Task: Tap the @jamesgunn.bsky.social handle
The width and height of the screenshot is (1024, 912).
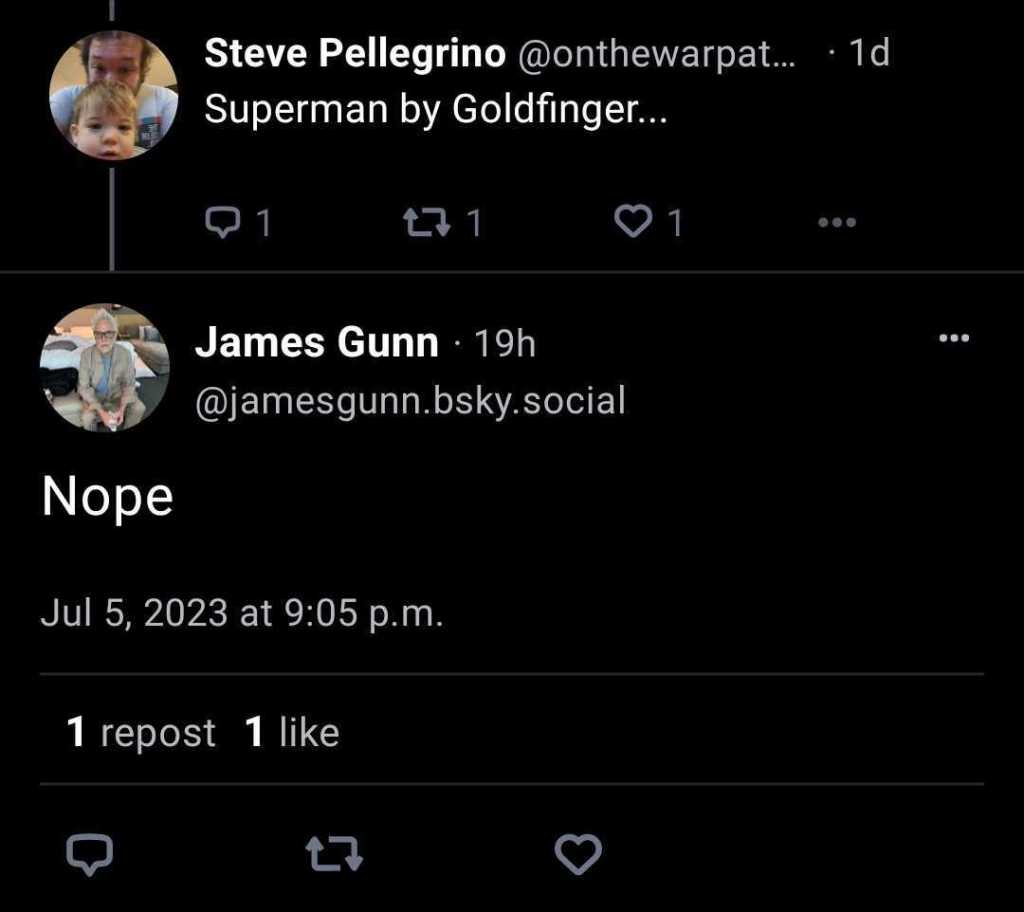Action: [410, 401]
